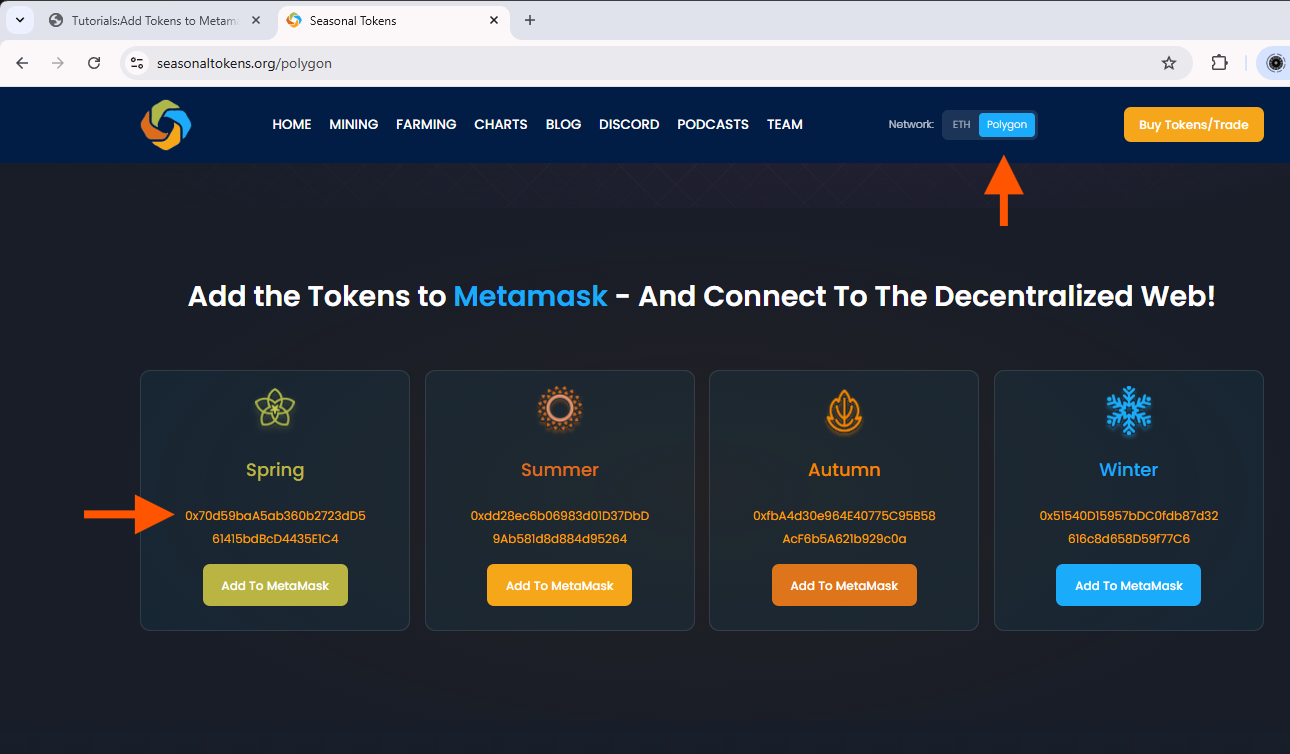Image resolution: width=1290 pixels, height=754 pixels.
Task: Go back to the previous page
Action: [22, 63]
